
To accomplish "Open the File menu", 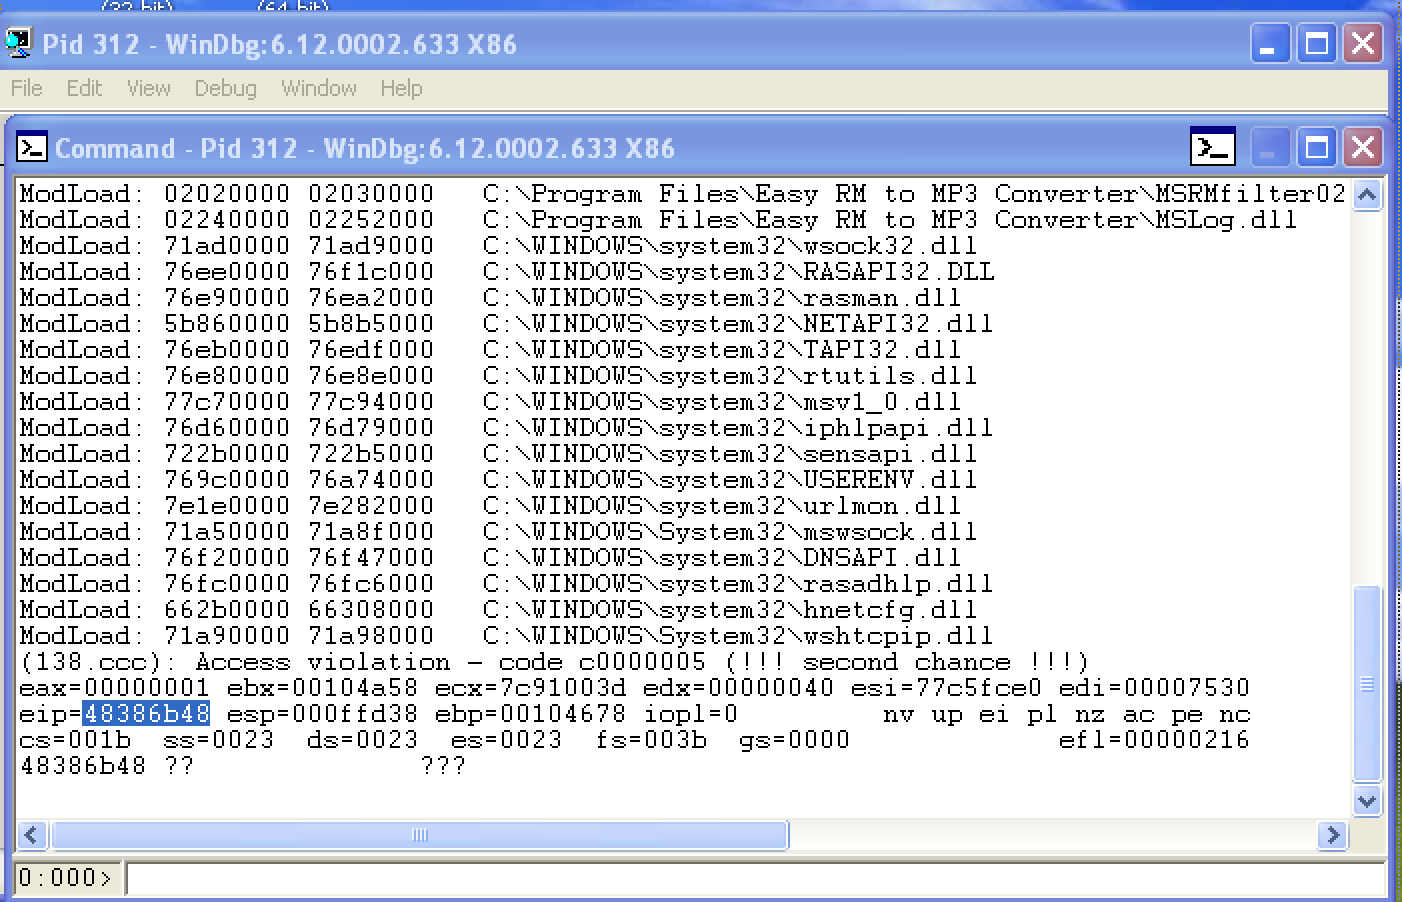I will pos(27,88).
